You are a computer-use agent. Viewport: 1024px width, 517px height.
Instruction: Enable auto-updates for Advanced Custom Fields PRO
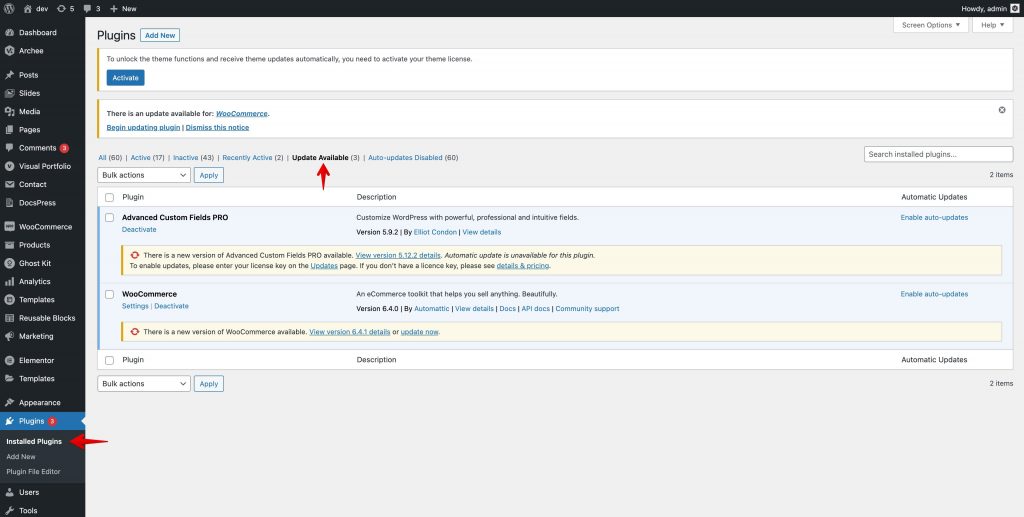tap(934, 217)
